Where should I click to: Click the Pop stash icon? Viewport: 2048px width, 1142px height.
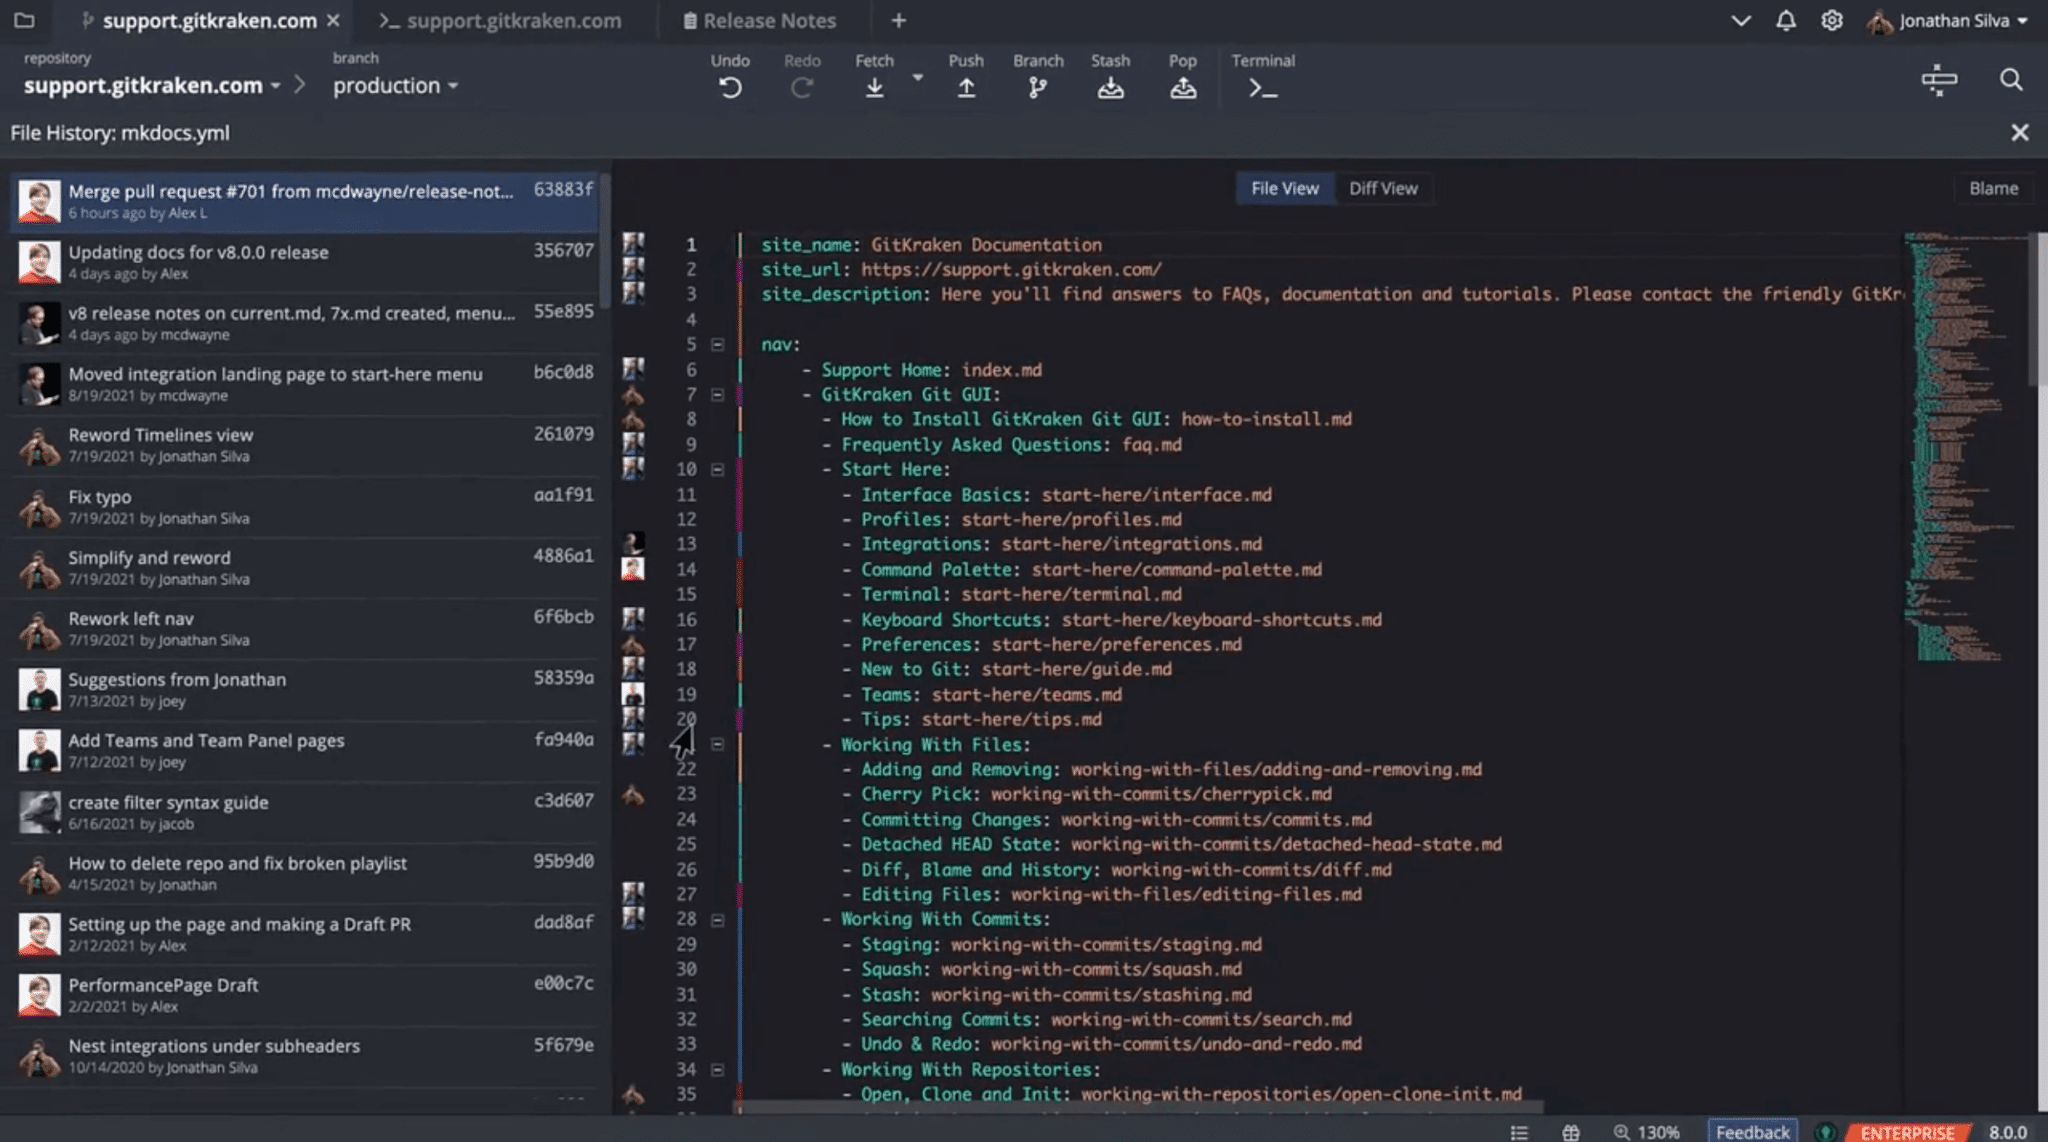coord(1183,88)
